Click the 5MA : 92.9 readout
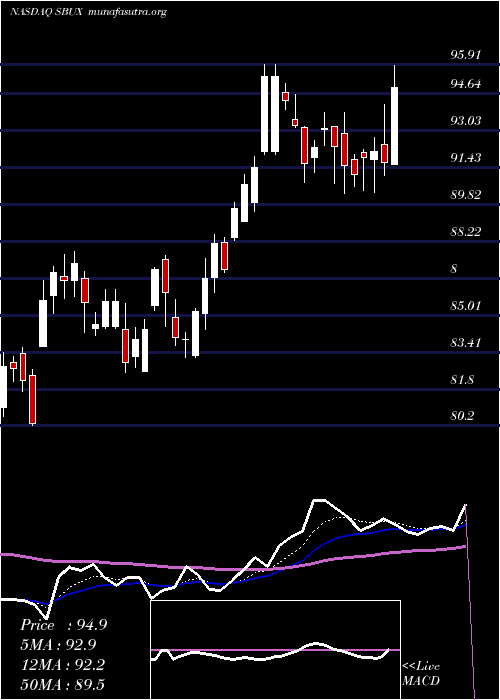 pyautogui.click(x=58, y=644)
